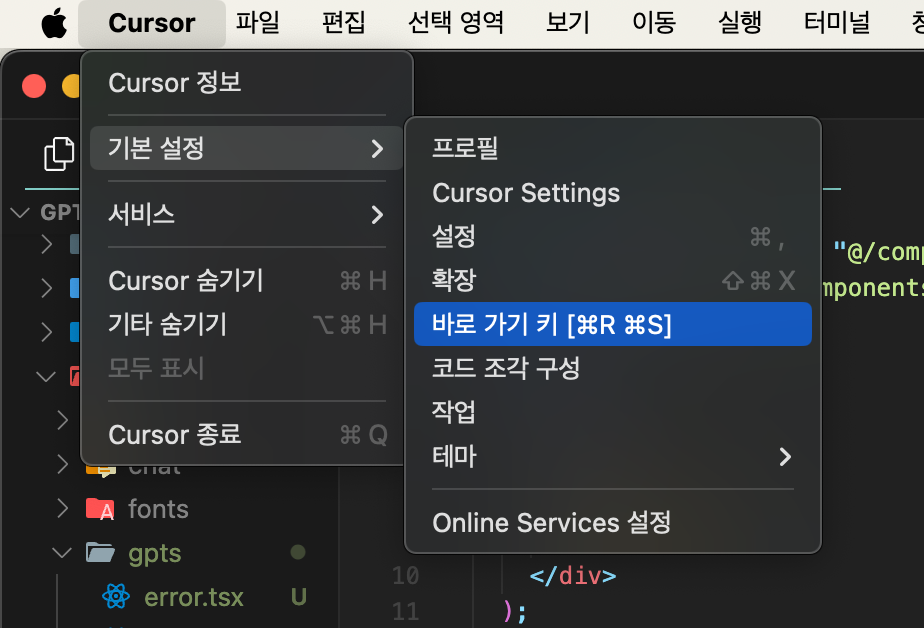Open the 파일 menu

(x=258, y=24)
